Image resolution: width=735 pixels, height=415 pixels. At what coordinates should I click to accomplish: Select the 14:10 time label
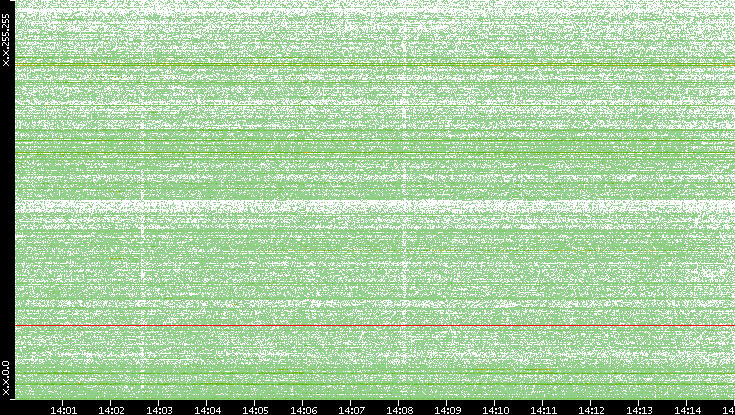(496, 410)
